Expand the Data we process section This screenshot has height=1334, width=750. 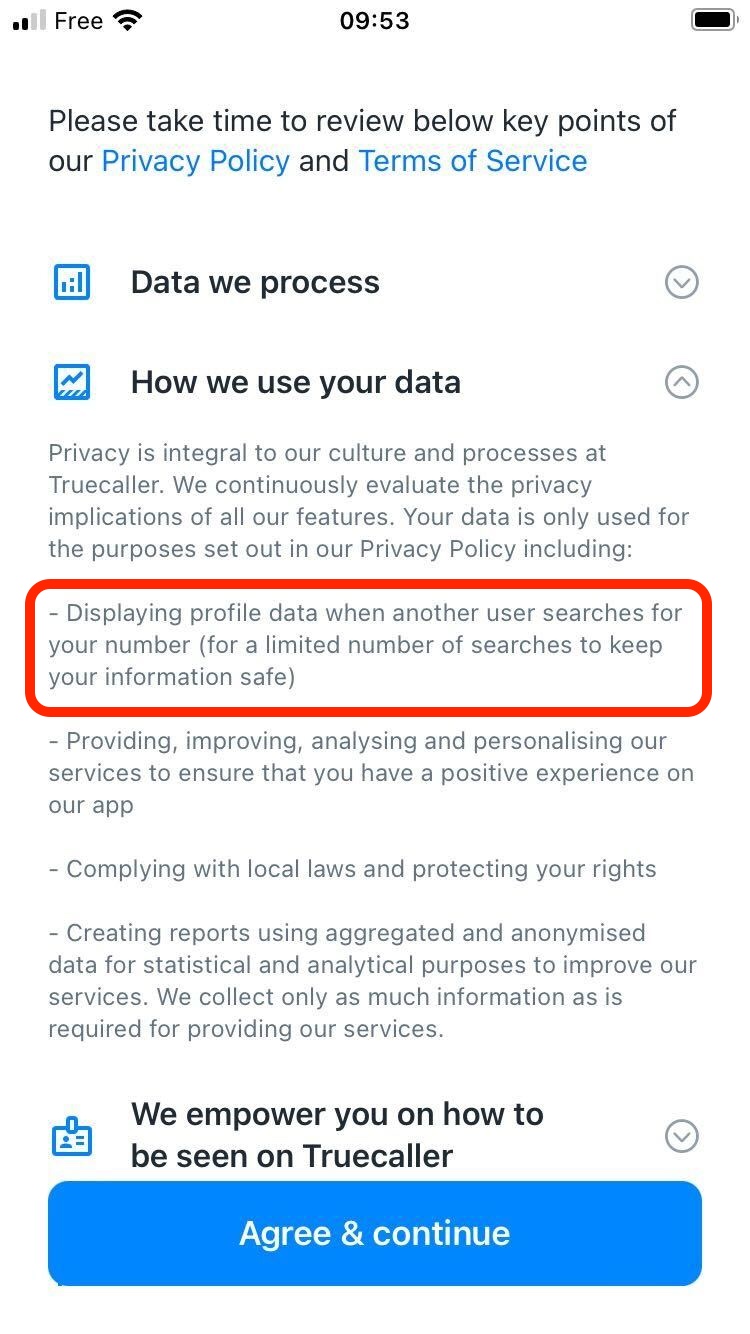click(681, 282)
